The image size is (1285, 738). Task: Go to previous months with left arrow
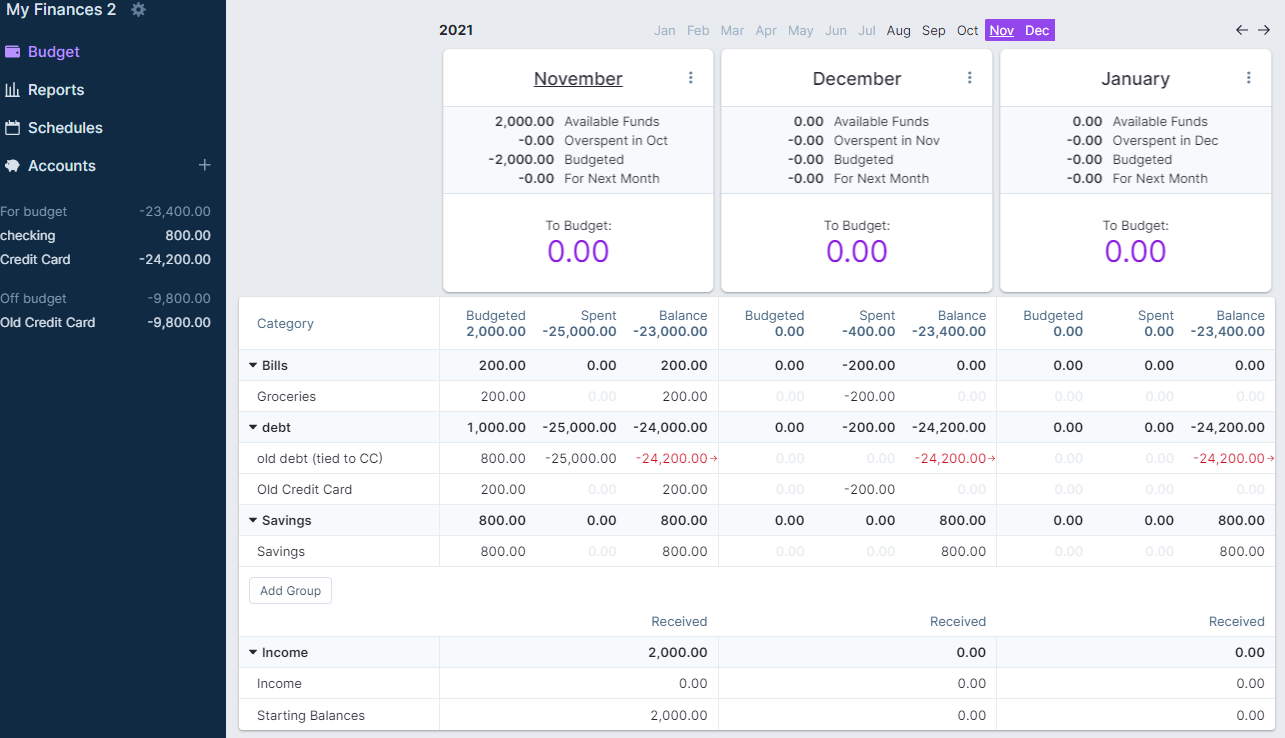click(1242, 30)
